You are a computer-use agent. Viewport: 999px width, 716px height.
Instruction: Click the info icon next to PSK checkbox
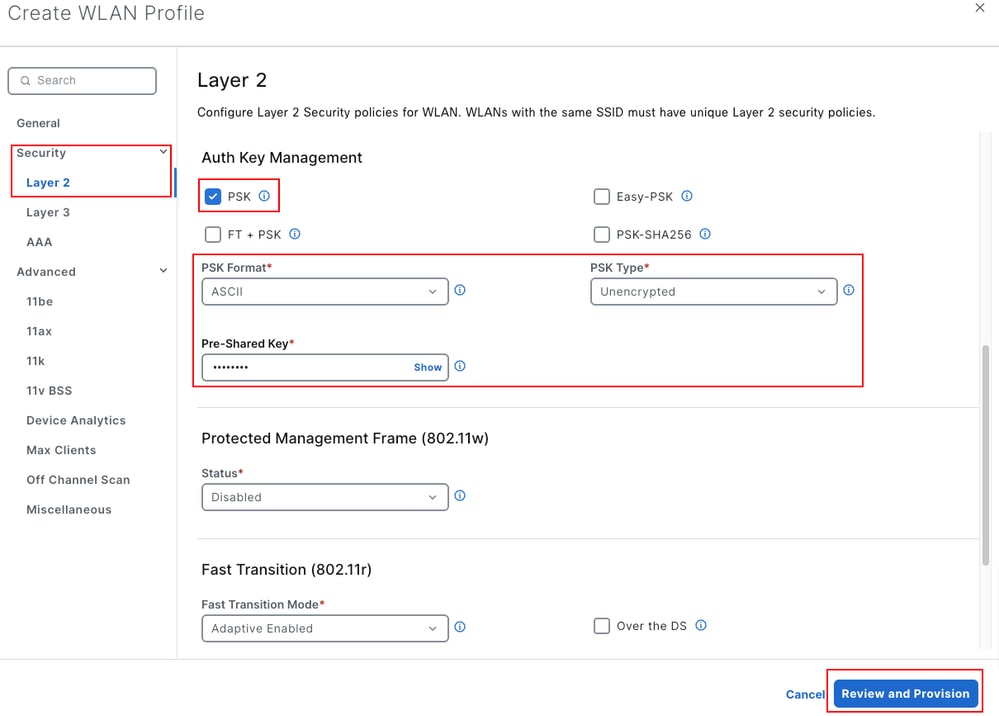pos(264,196)
